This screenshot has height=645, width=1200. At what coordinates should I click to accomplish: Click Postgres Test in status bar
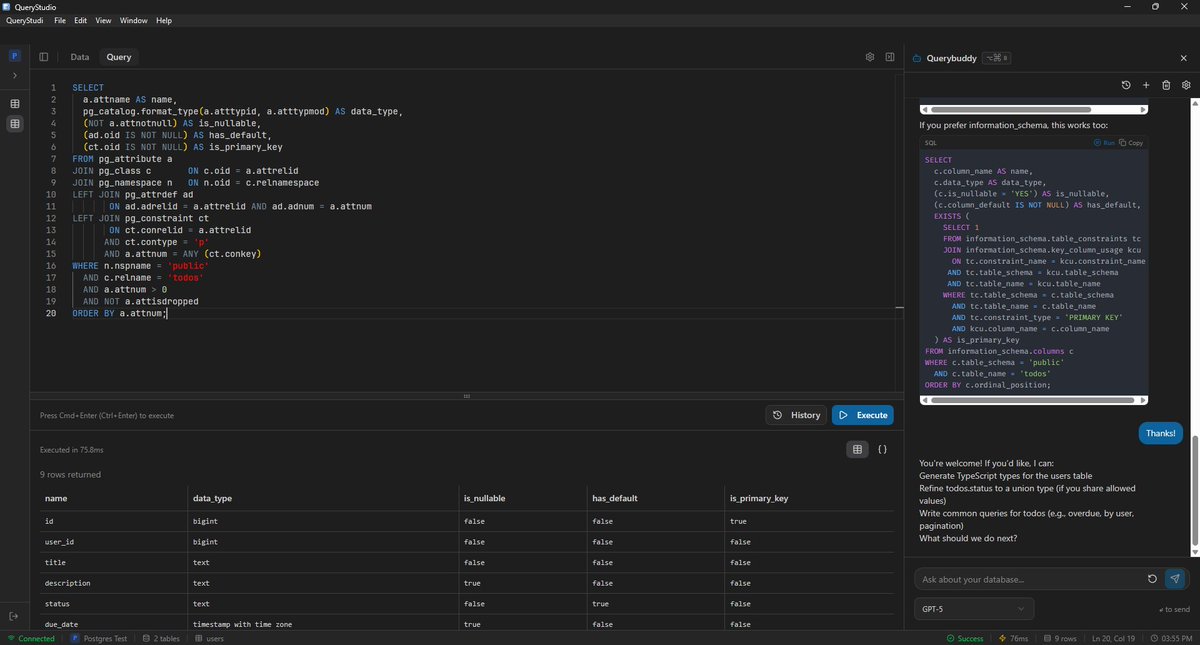(100, 638)
